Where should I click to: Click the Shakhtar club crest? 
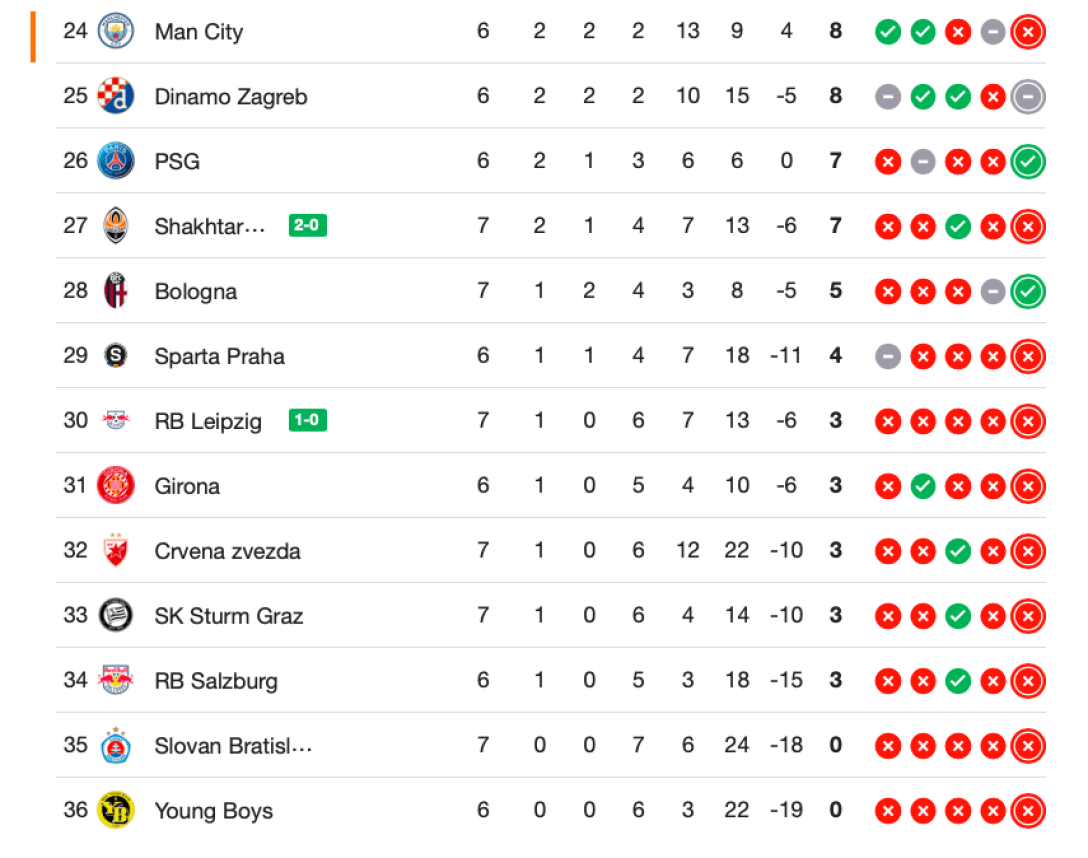[116, 226]
